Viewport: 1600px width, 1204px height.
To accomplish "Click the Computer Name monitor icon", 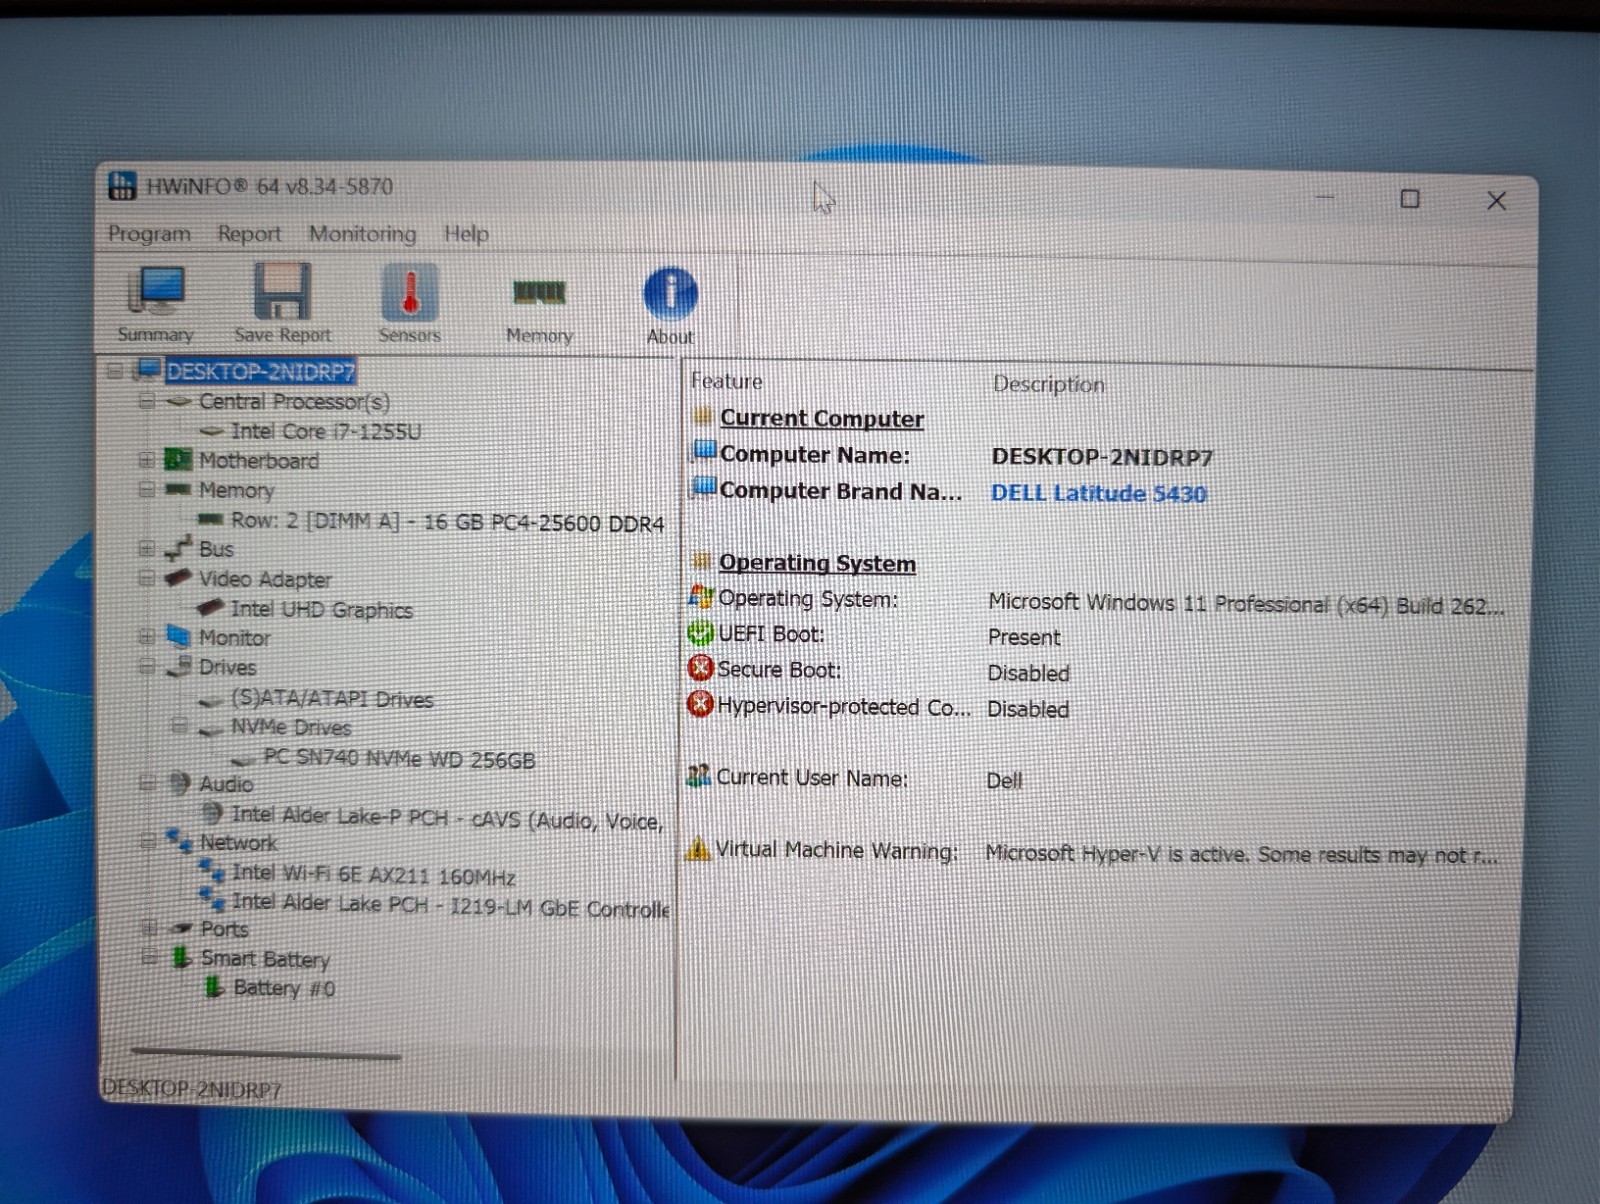I will (x=705, y=451).
